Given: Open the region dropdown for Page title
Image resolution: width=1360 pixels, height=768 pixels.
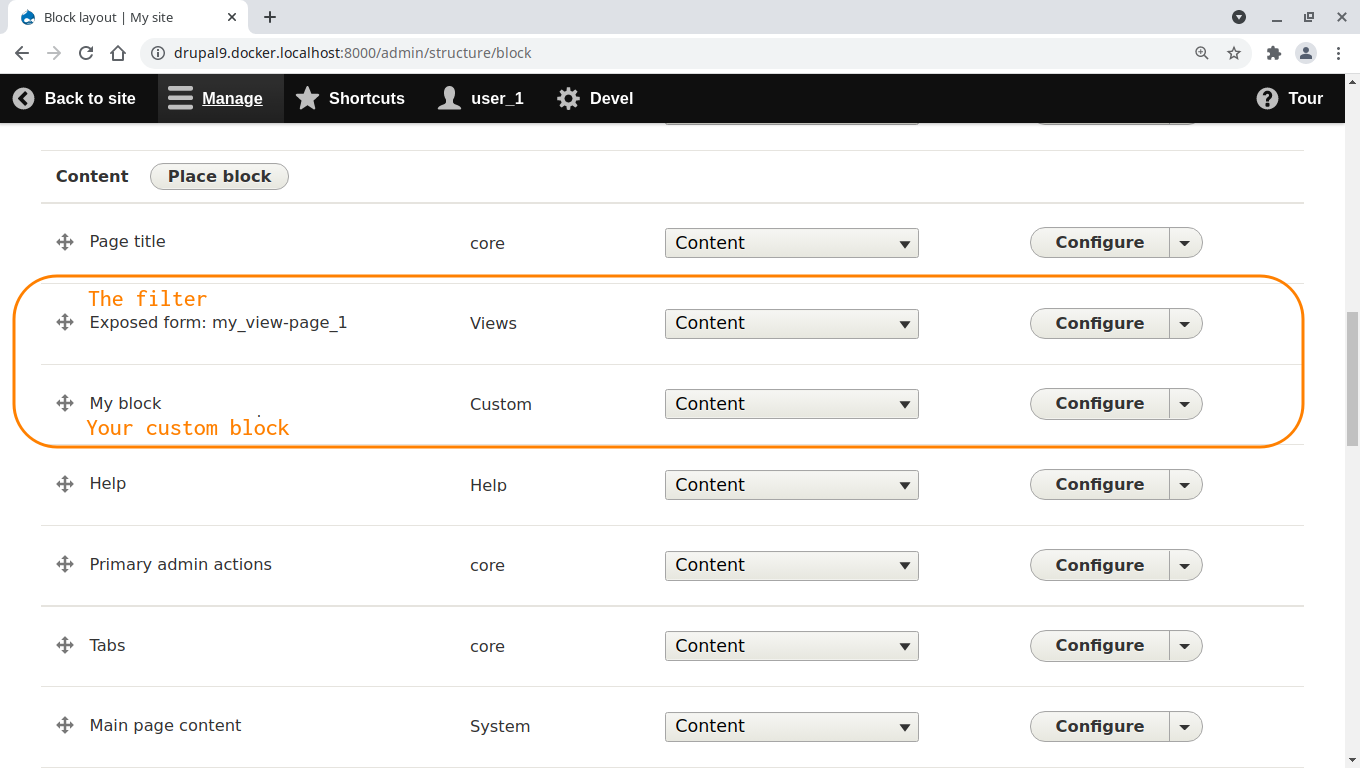Looking at the screenshot, I should click(x=791, y=243).
